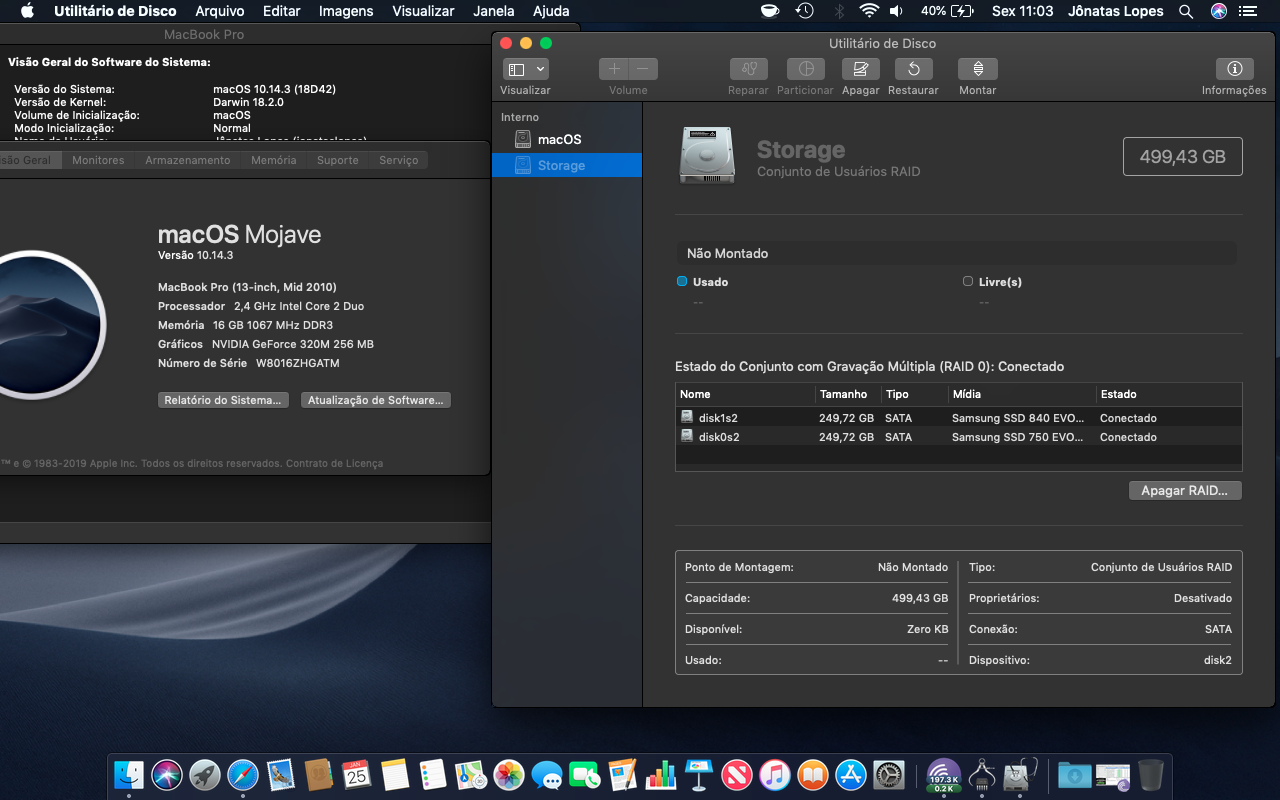Screen dimensions: 1280x800
Task: Click the Apagar erase toolbar icon
Action: coord(860,69)
